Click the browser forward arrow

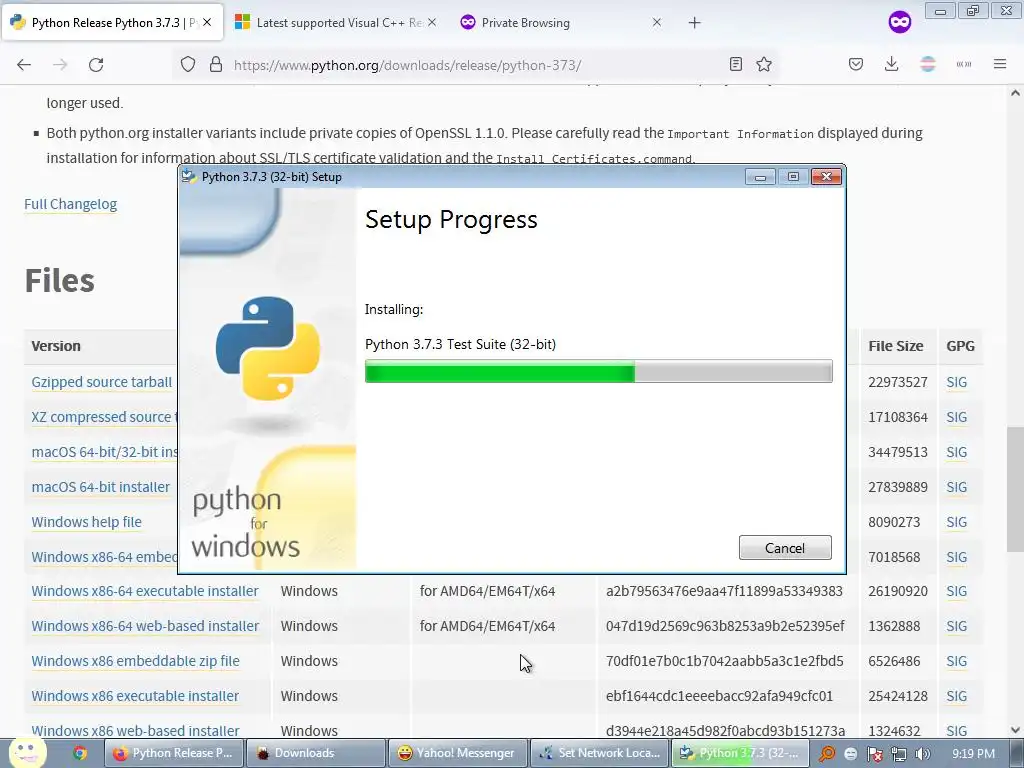point(60,65)
